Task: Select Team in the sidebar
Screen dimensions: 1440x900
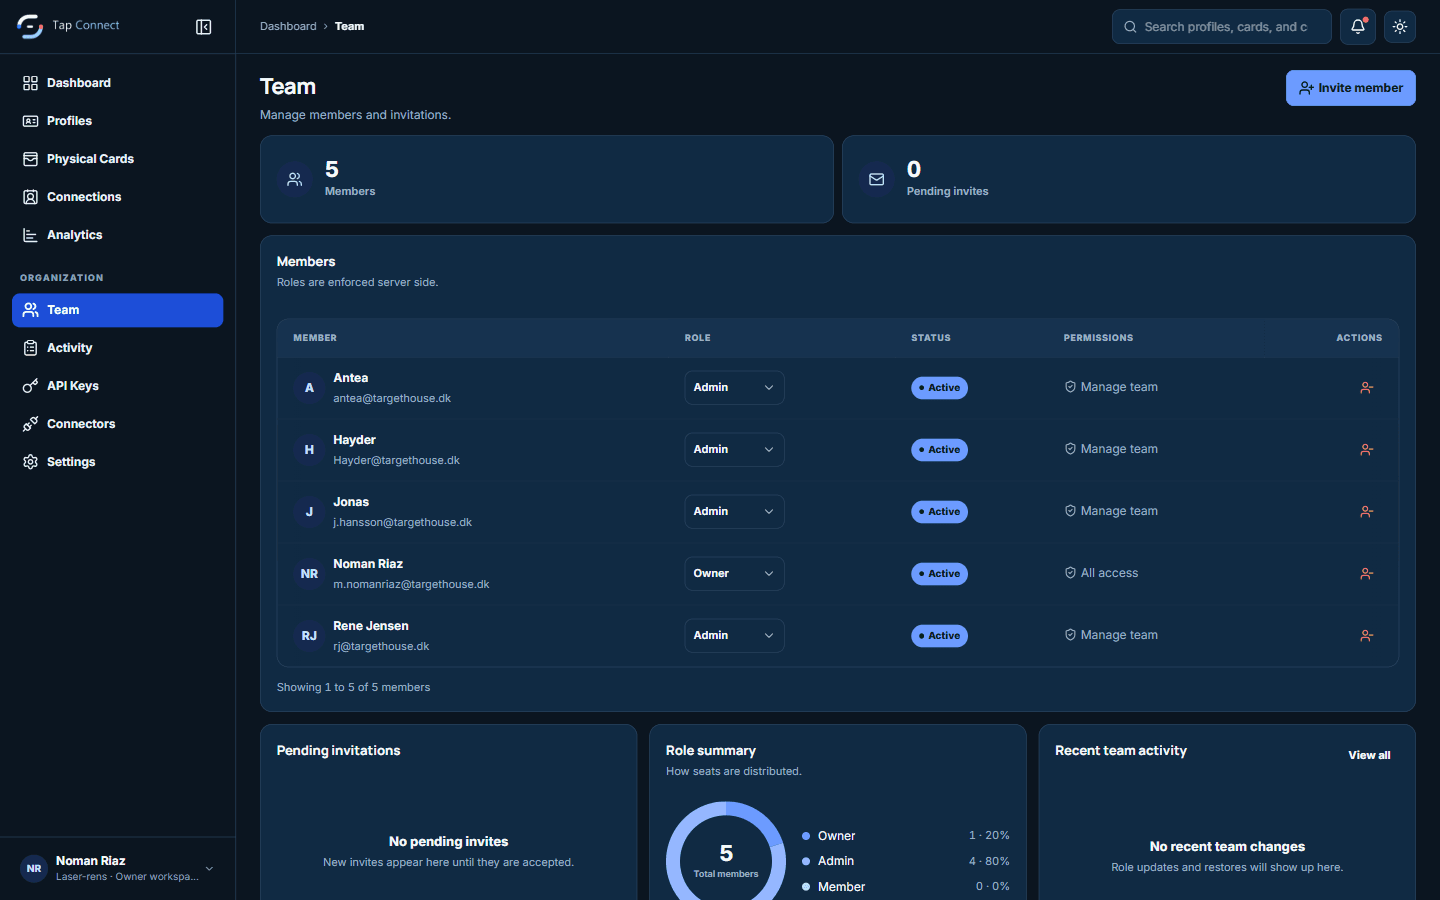Action: pyautogui.click(x=117, y=310)
